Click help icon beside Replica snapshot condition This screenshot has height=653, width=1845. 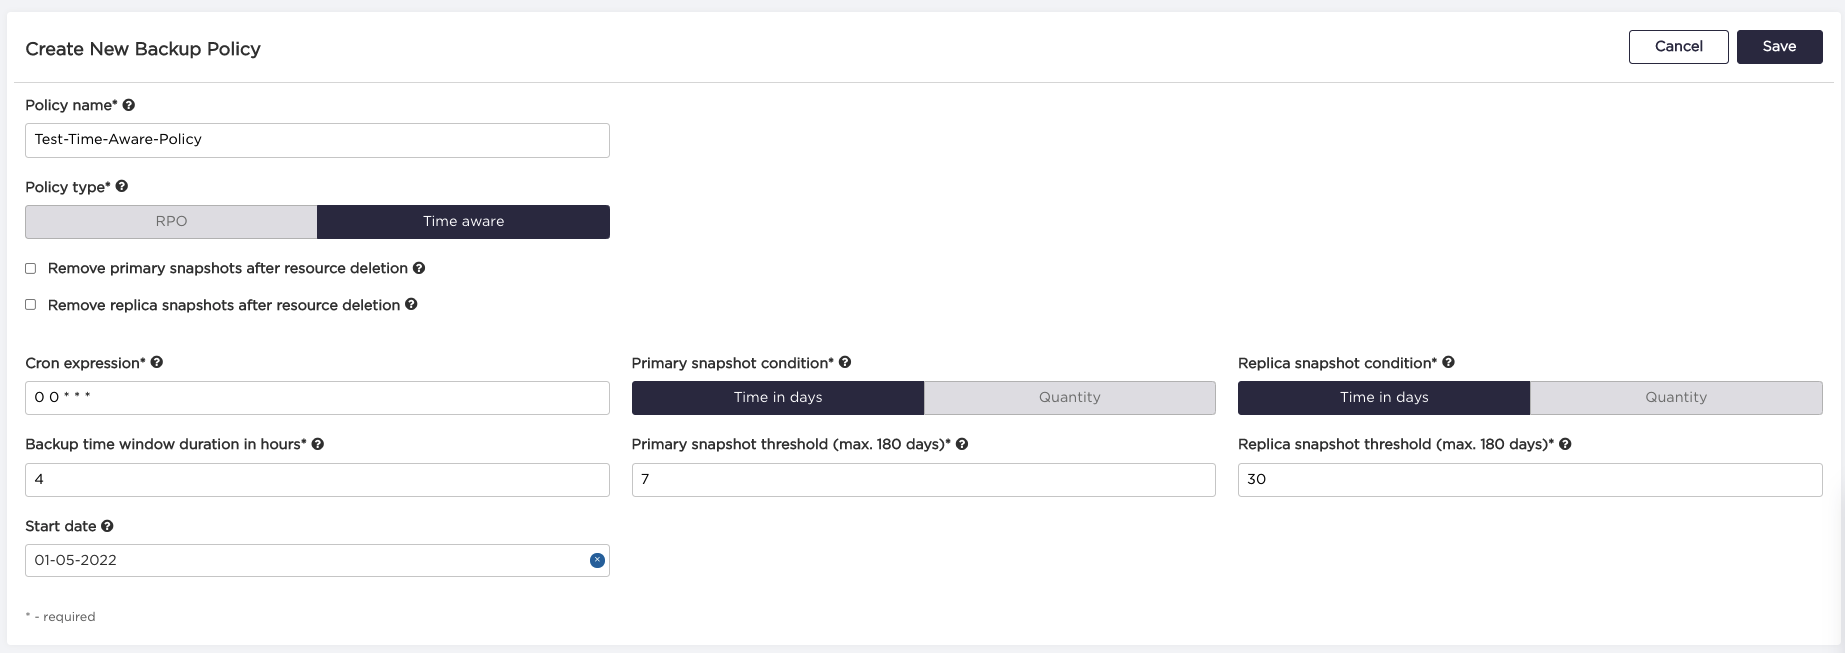point(1448,363)
